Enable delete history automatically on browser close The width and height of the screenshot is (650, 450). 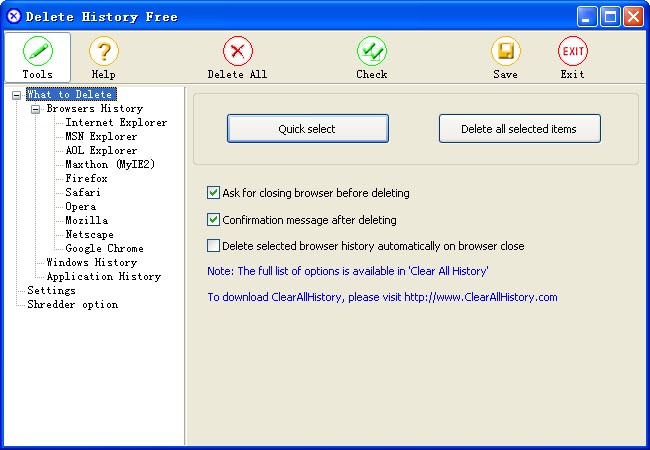(x=213, y=246)
